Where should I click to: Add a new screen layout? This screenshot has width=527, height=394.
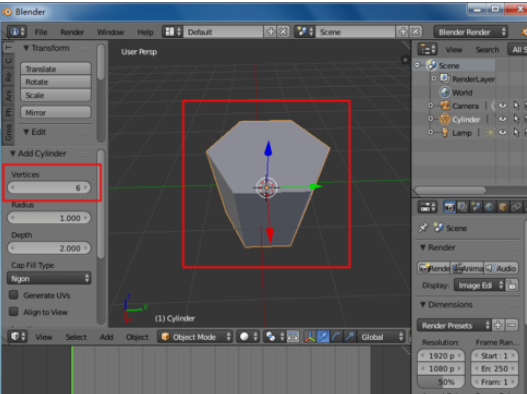pyautogui.click(x=271, y=32)
